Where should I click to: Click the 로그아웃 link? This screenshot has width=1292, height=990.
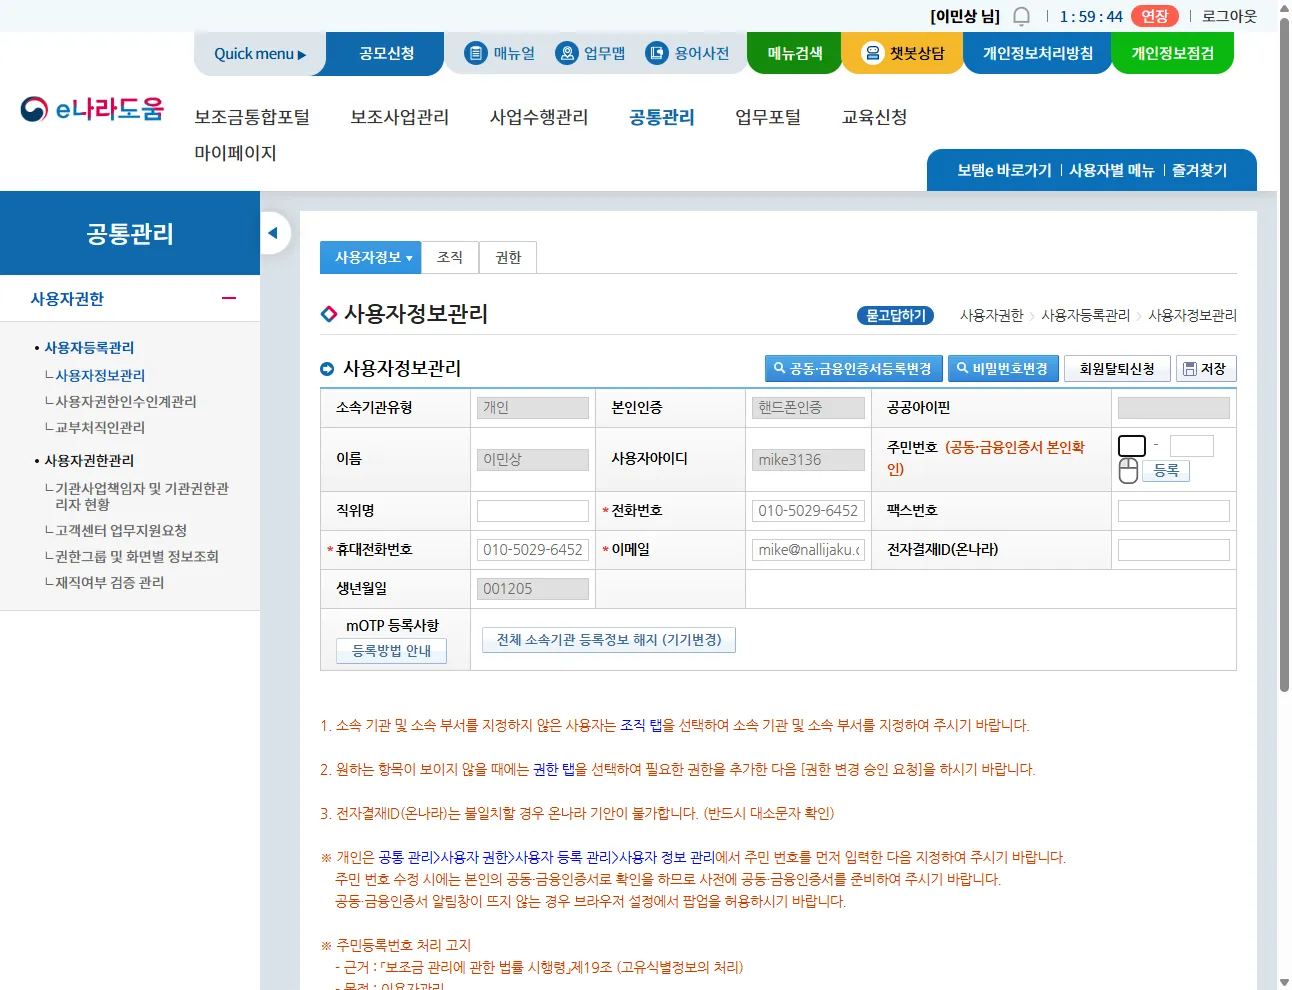1229,16
